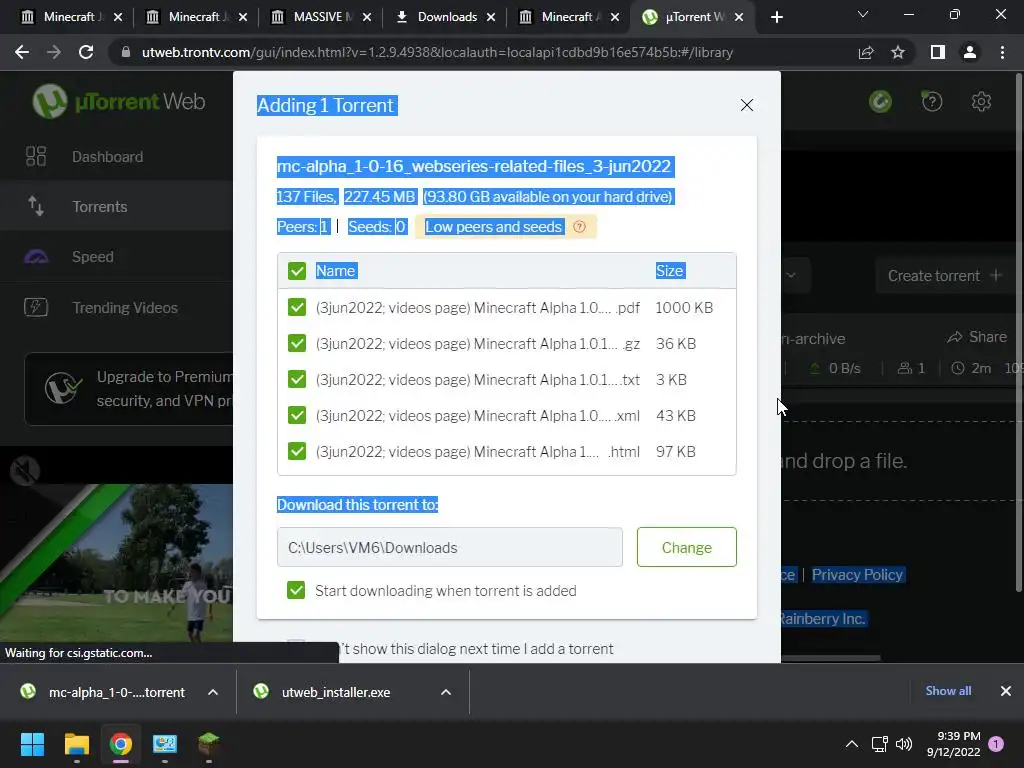Open the volume speaker tray icon
The width and height of the screenshot is (1024, 768).
click(904, 744)
